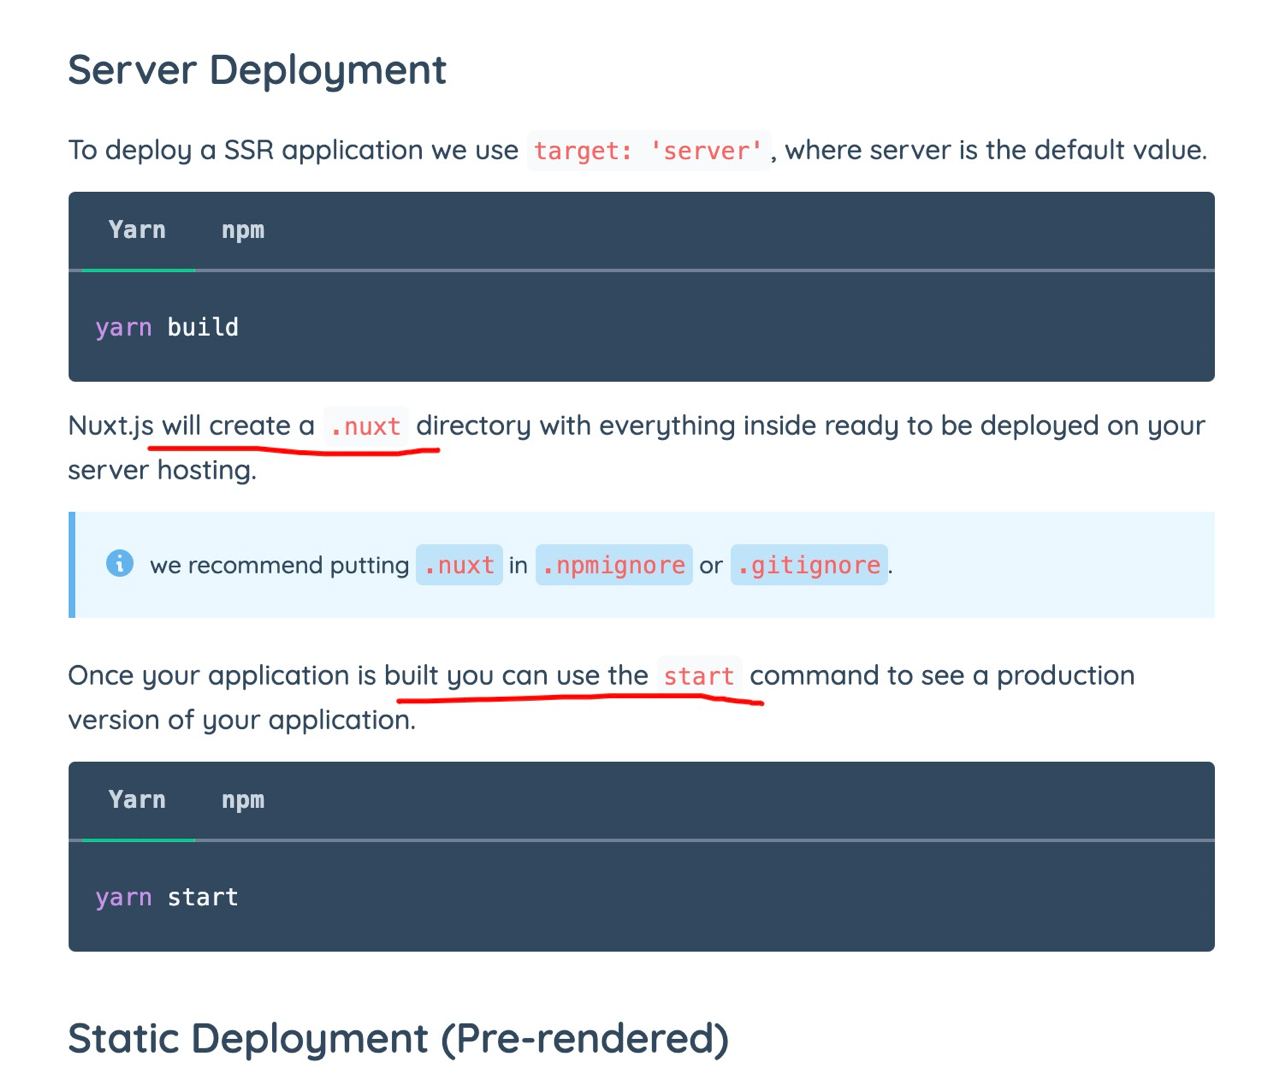This screenshot has height=1092, width=1280.
Task: Click the Static Deployment (Pre-rendered) heading
Action: coord(398,1039)
